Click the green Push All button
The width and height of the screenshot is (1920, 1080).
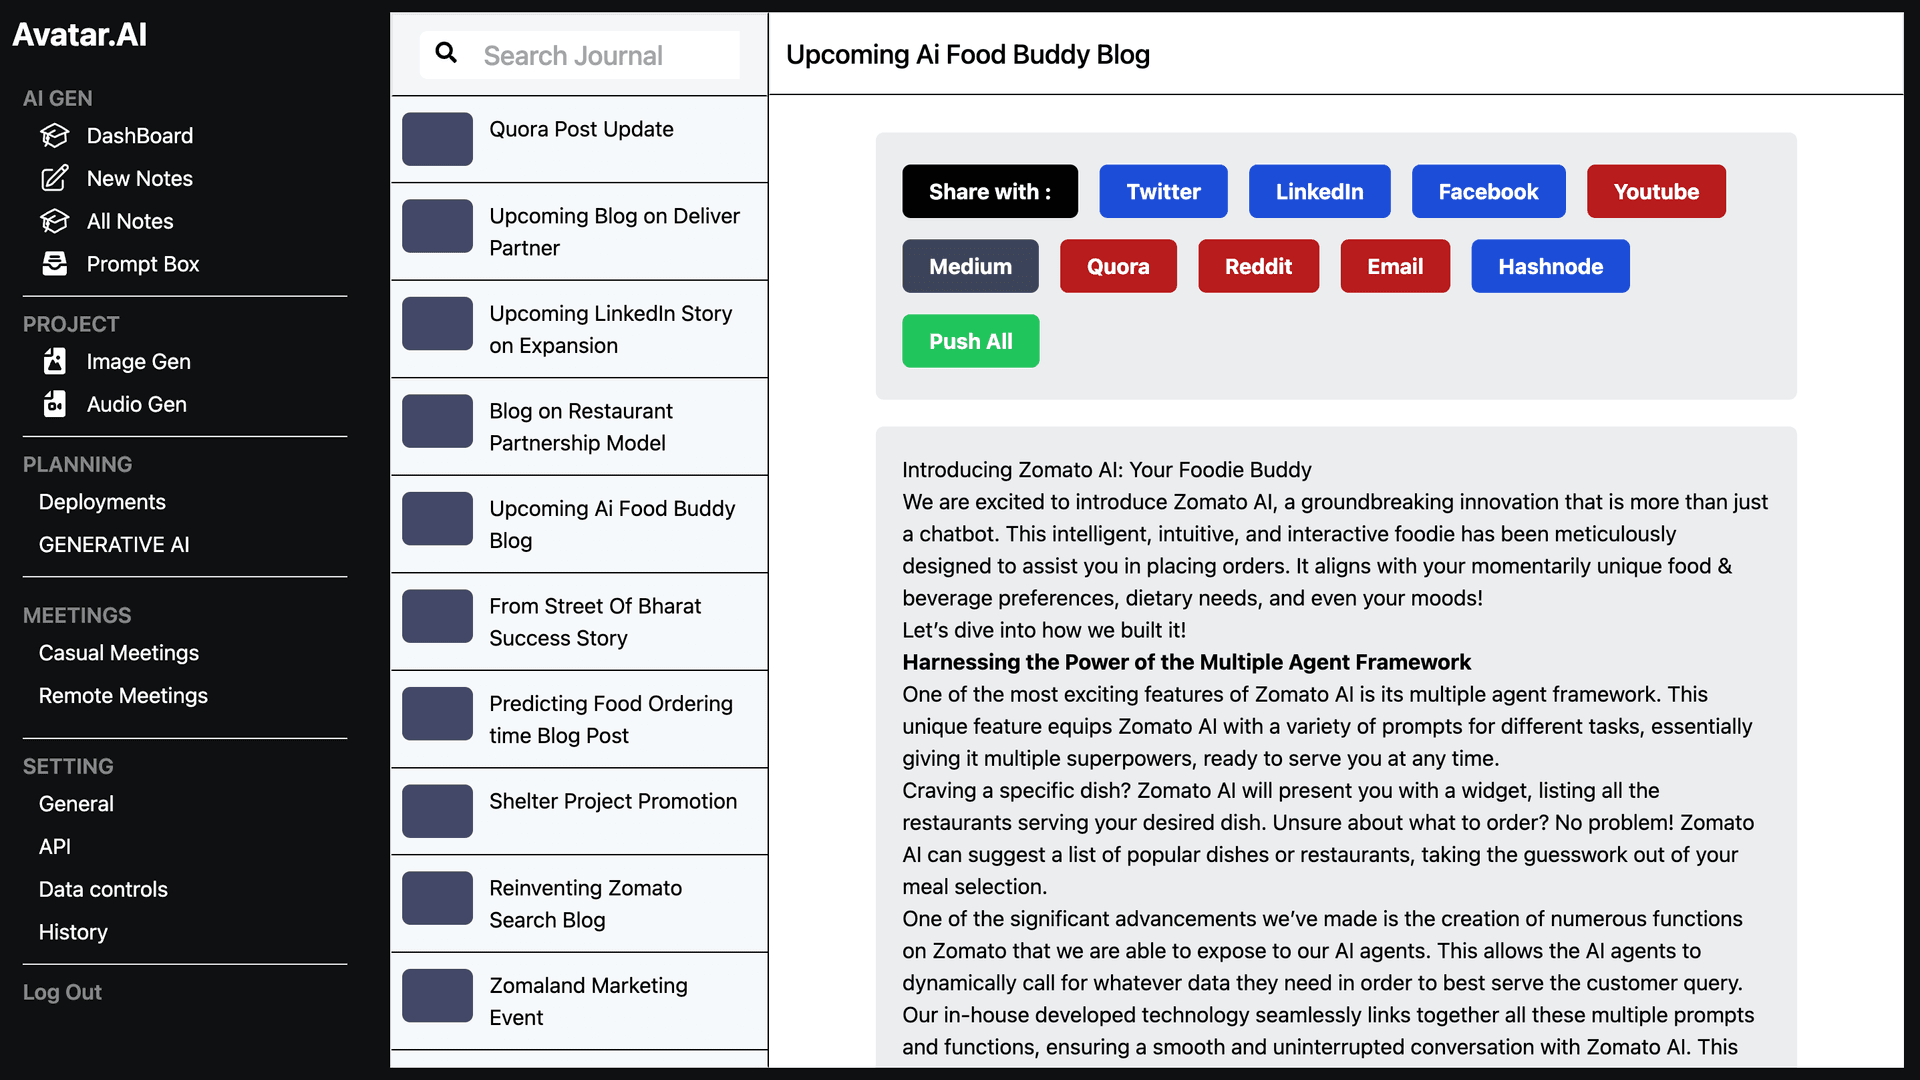point(970,341)
